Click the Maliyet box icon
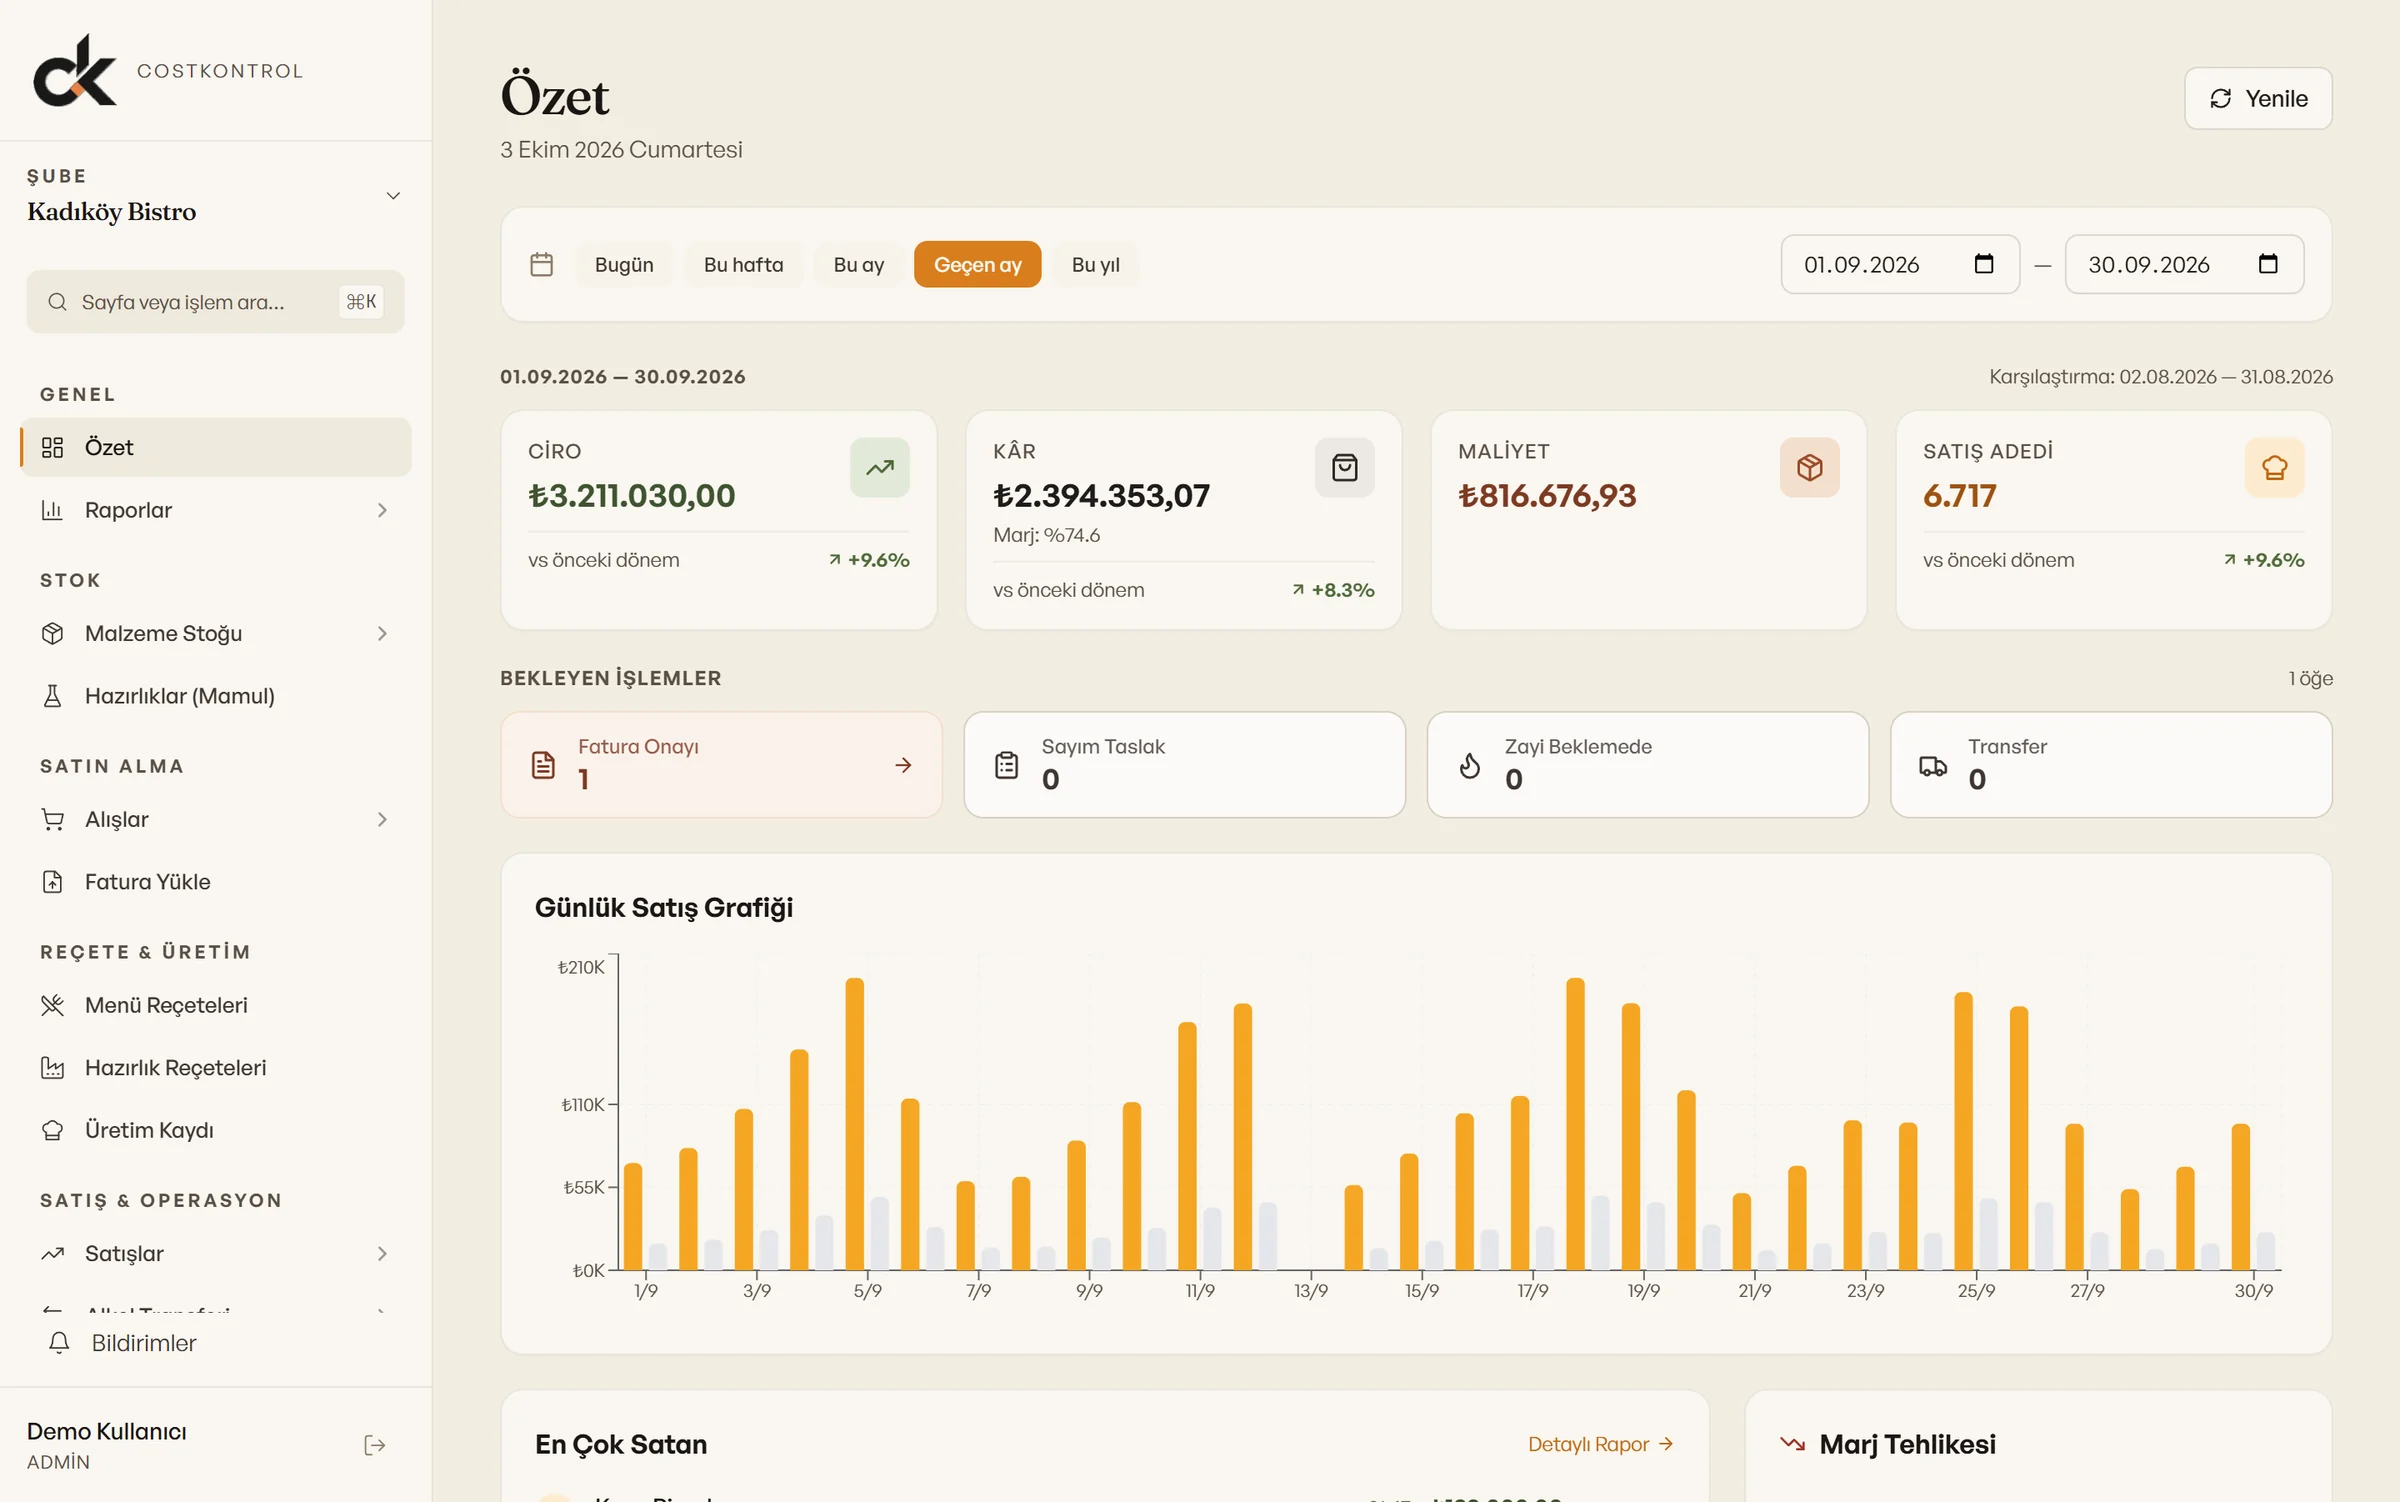 click(1810, 467)
